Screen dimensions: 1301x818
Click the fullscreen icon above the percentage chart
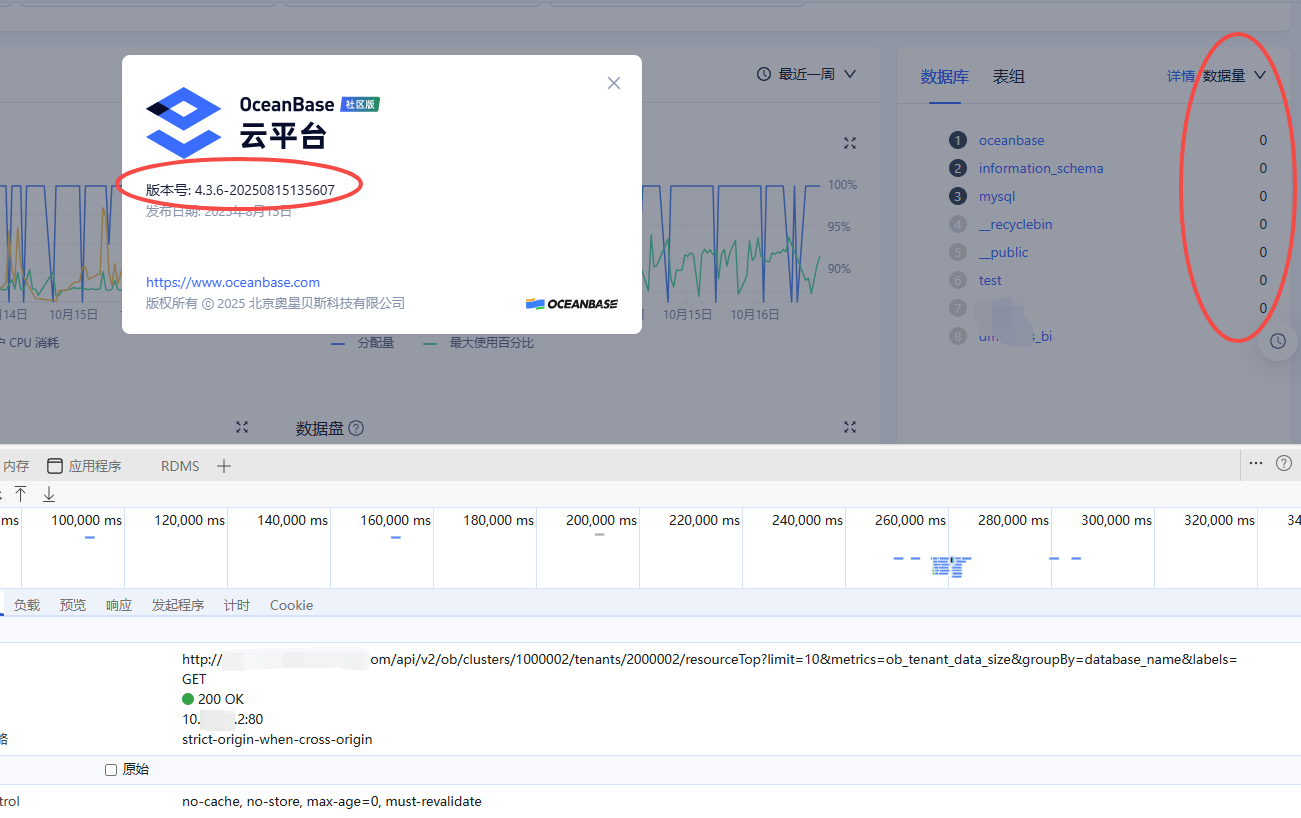(x=850, y=143)
